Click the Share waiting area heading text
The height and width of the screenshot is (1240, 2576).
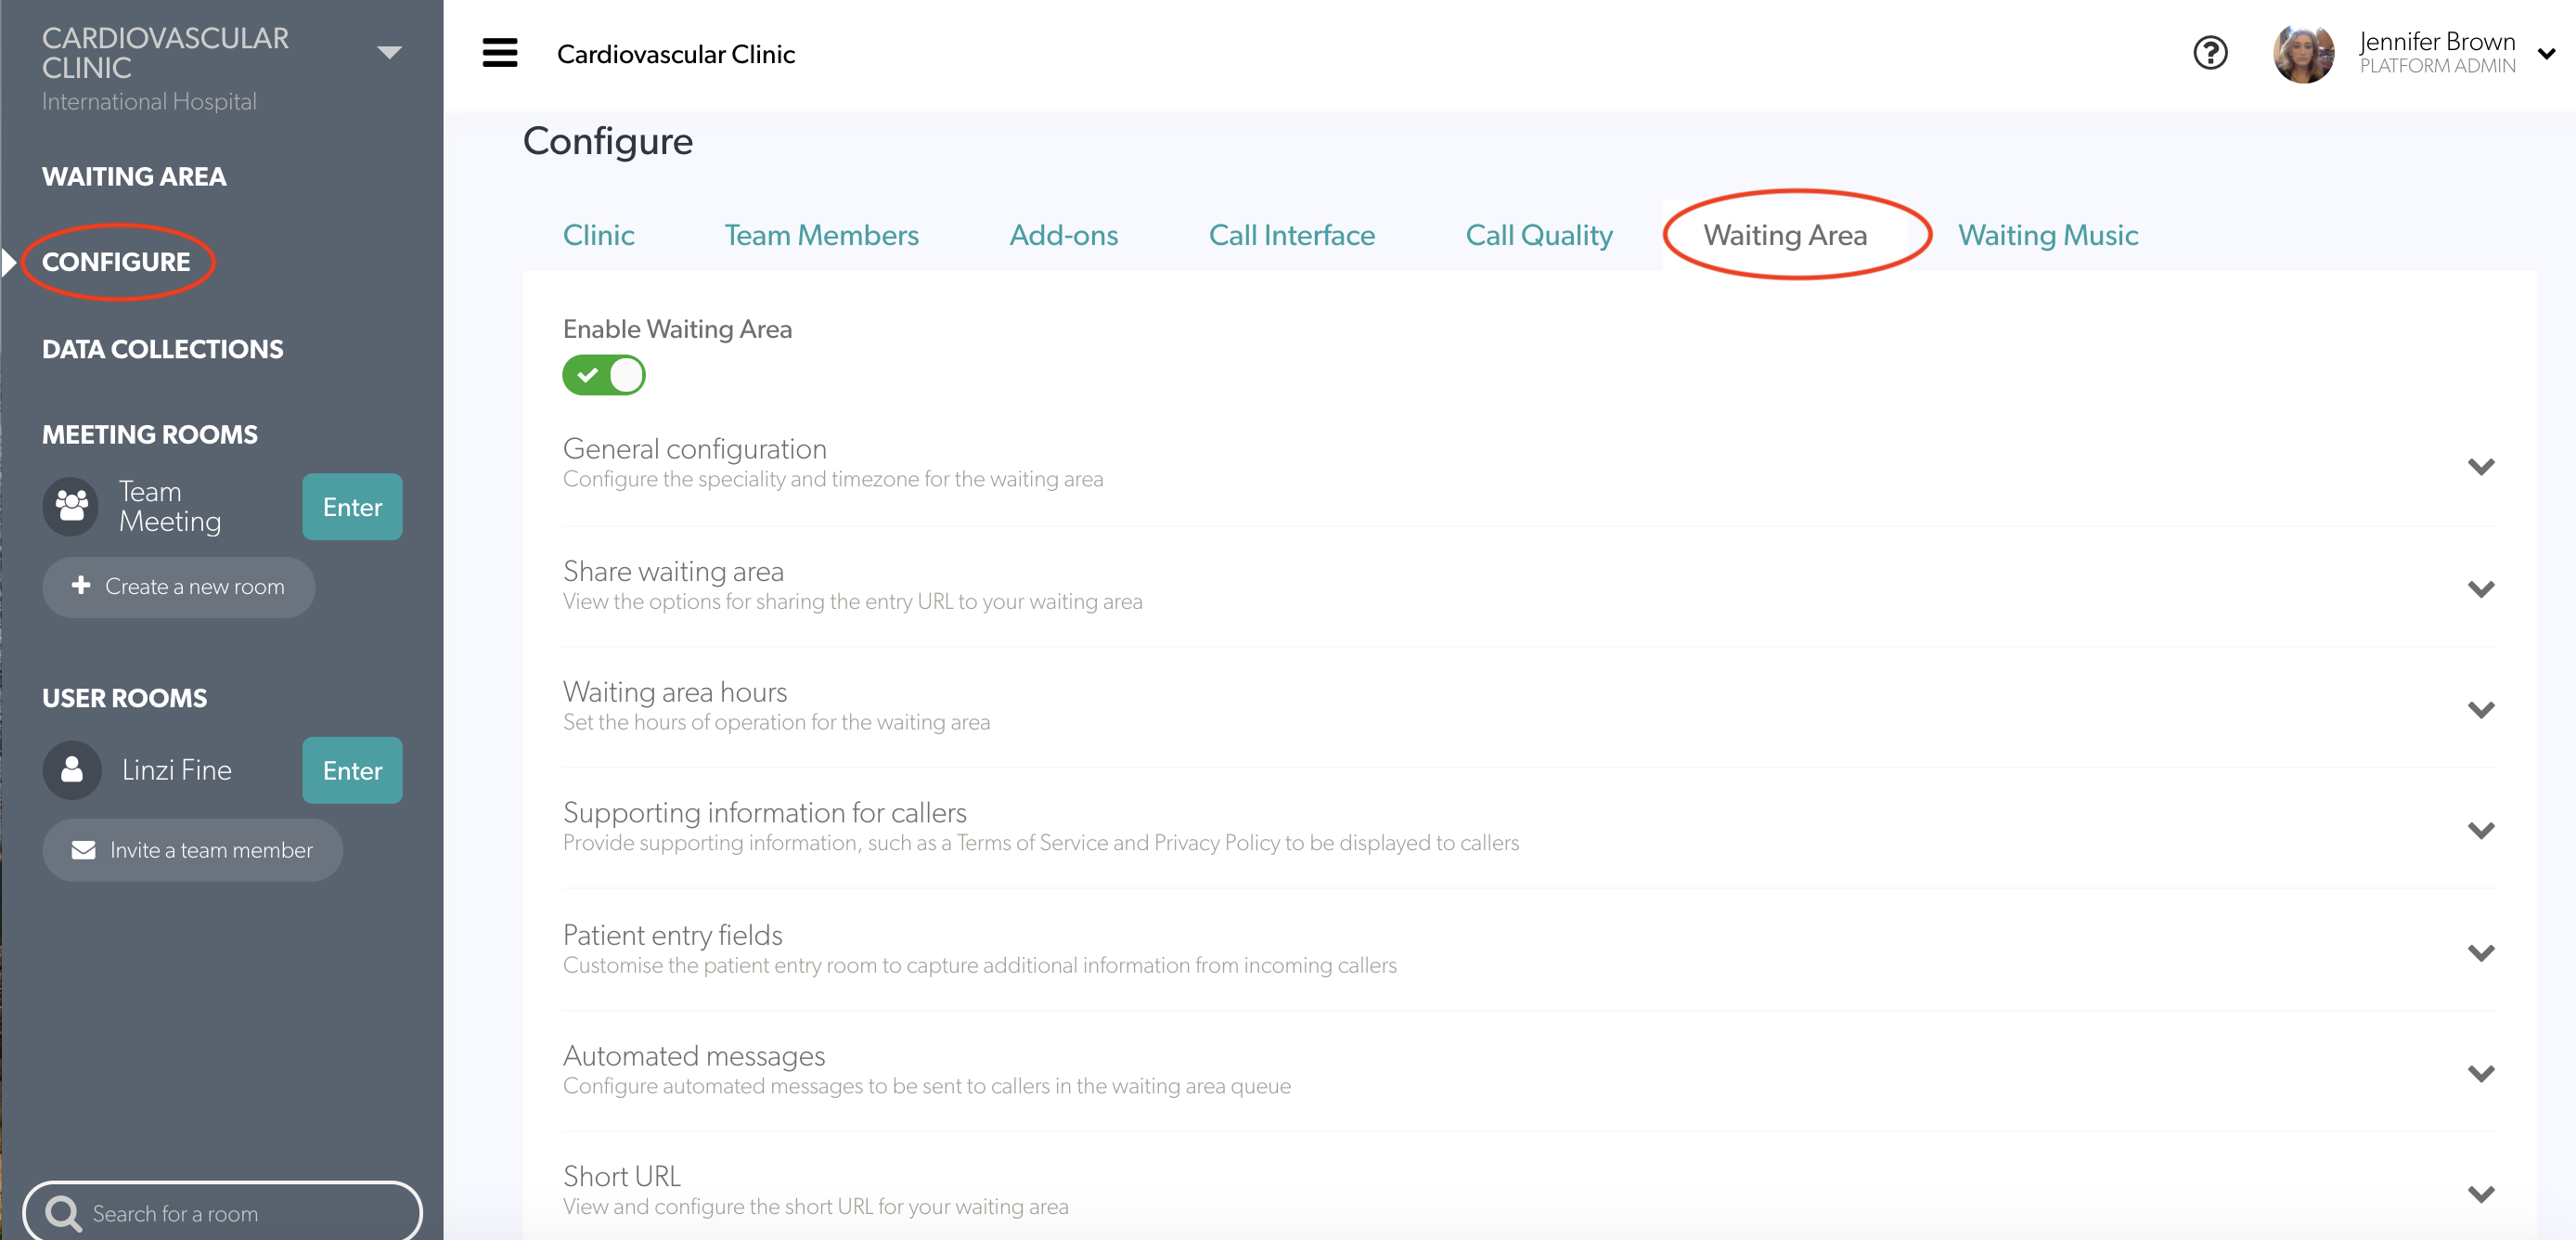673,571
